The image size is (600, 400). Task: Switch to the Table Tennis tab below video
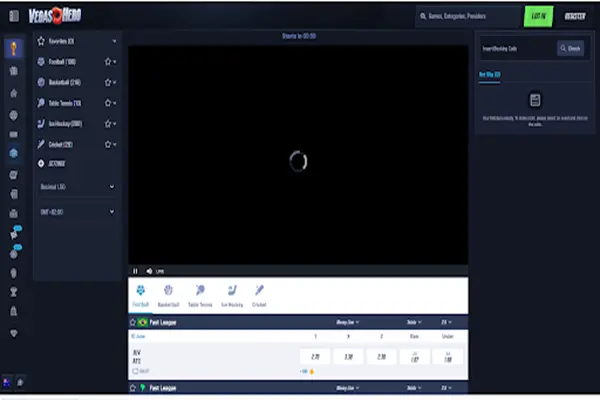[x=200, y=296]
